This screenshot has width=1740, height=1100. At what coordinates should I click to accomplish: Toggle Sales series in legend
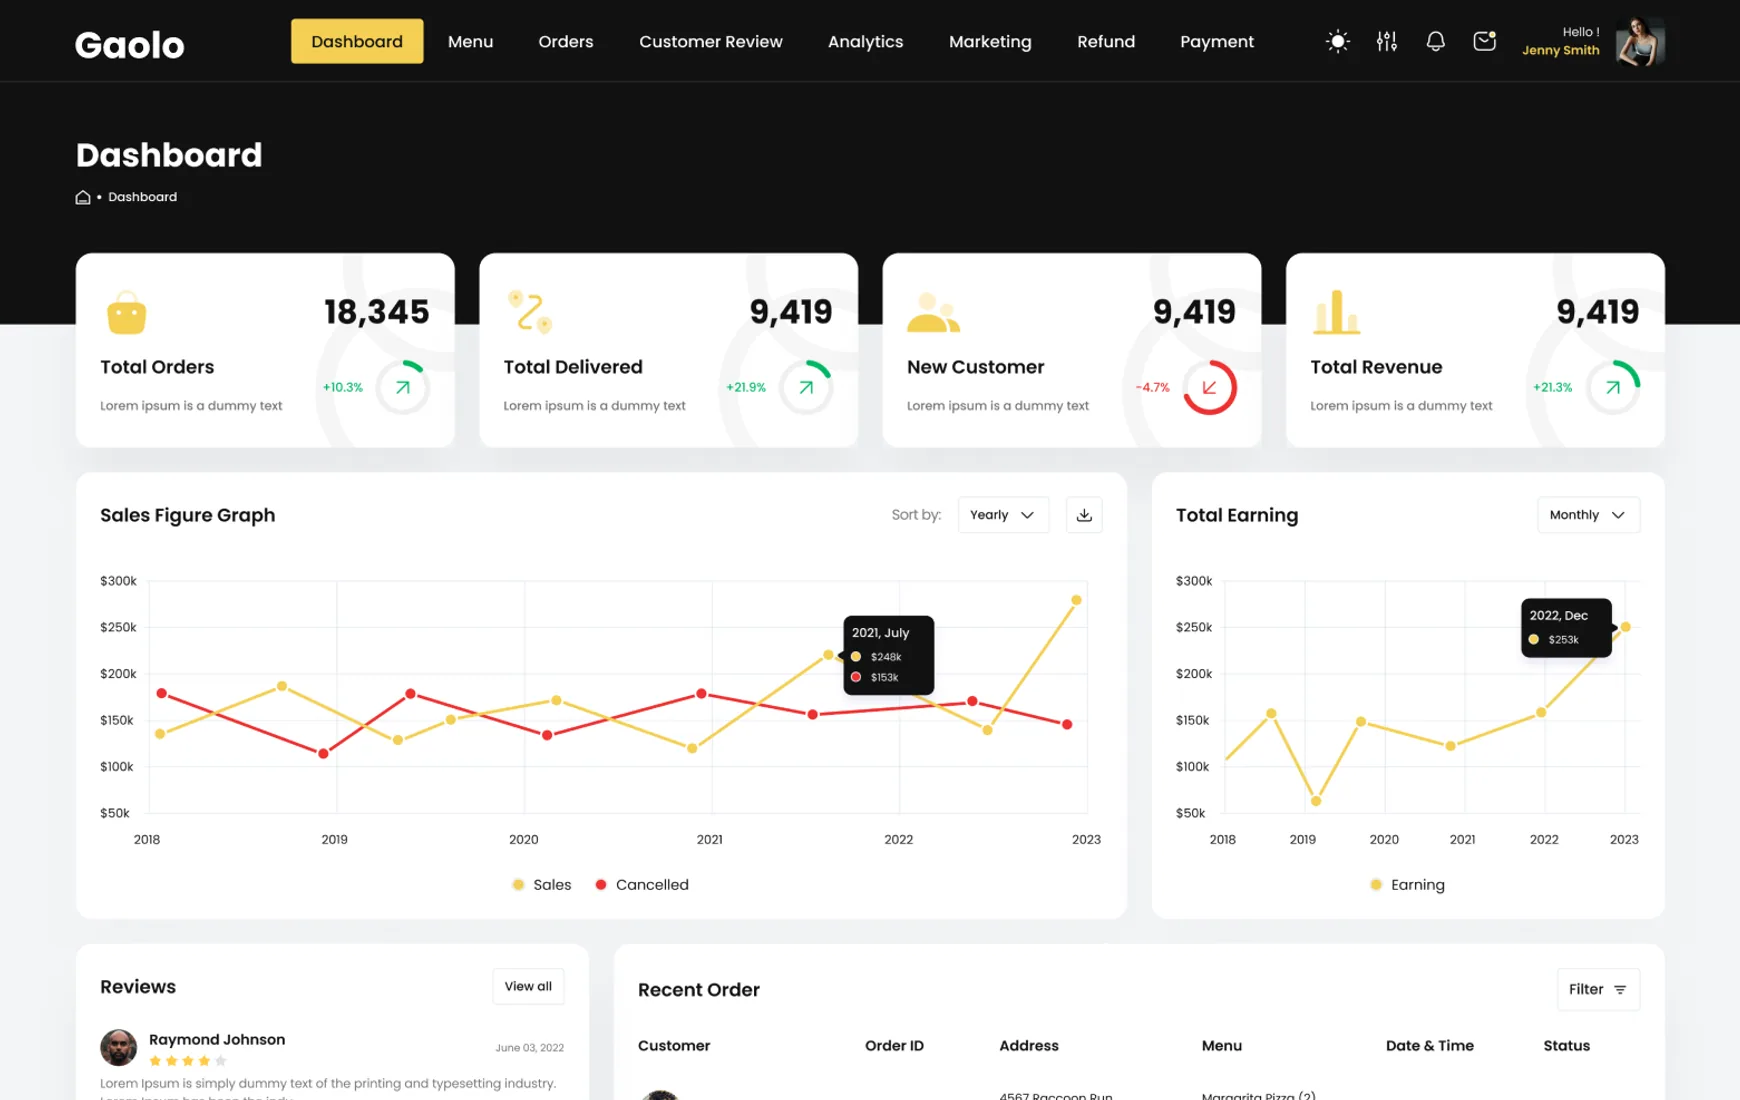541,885
